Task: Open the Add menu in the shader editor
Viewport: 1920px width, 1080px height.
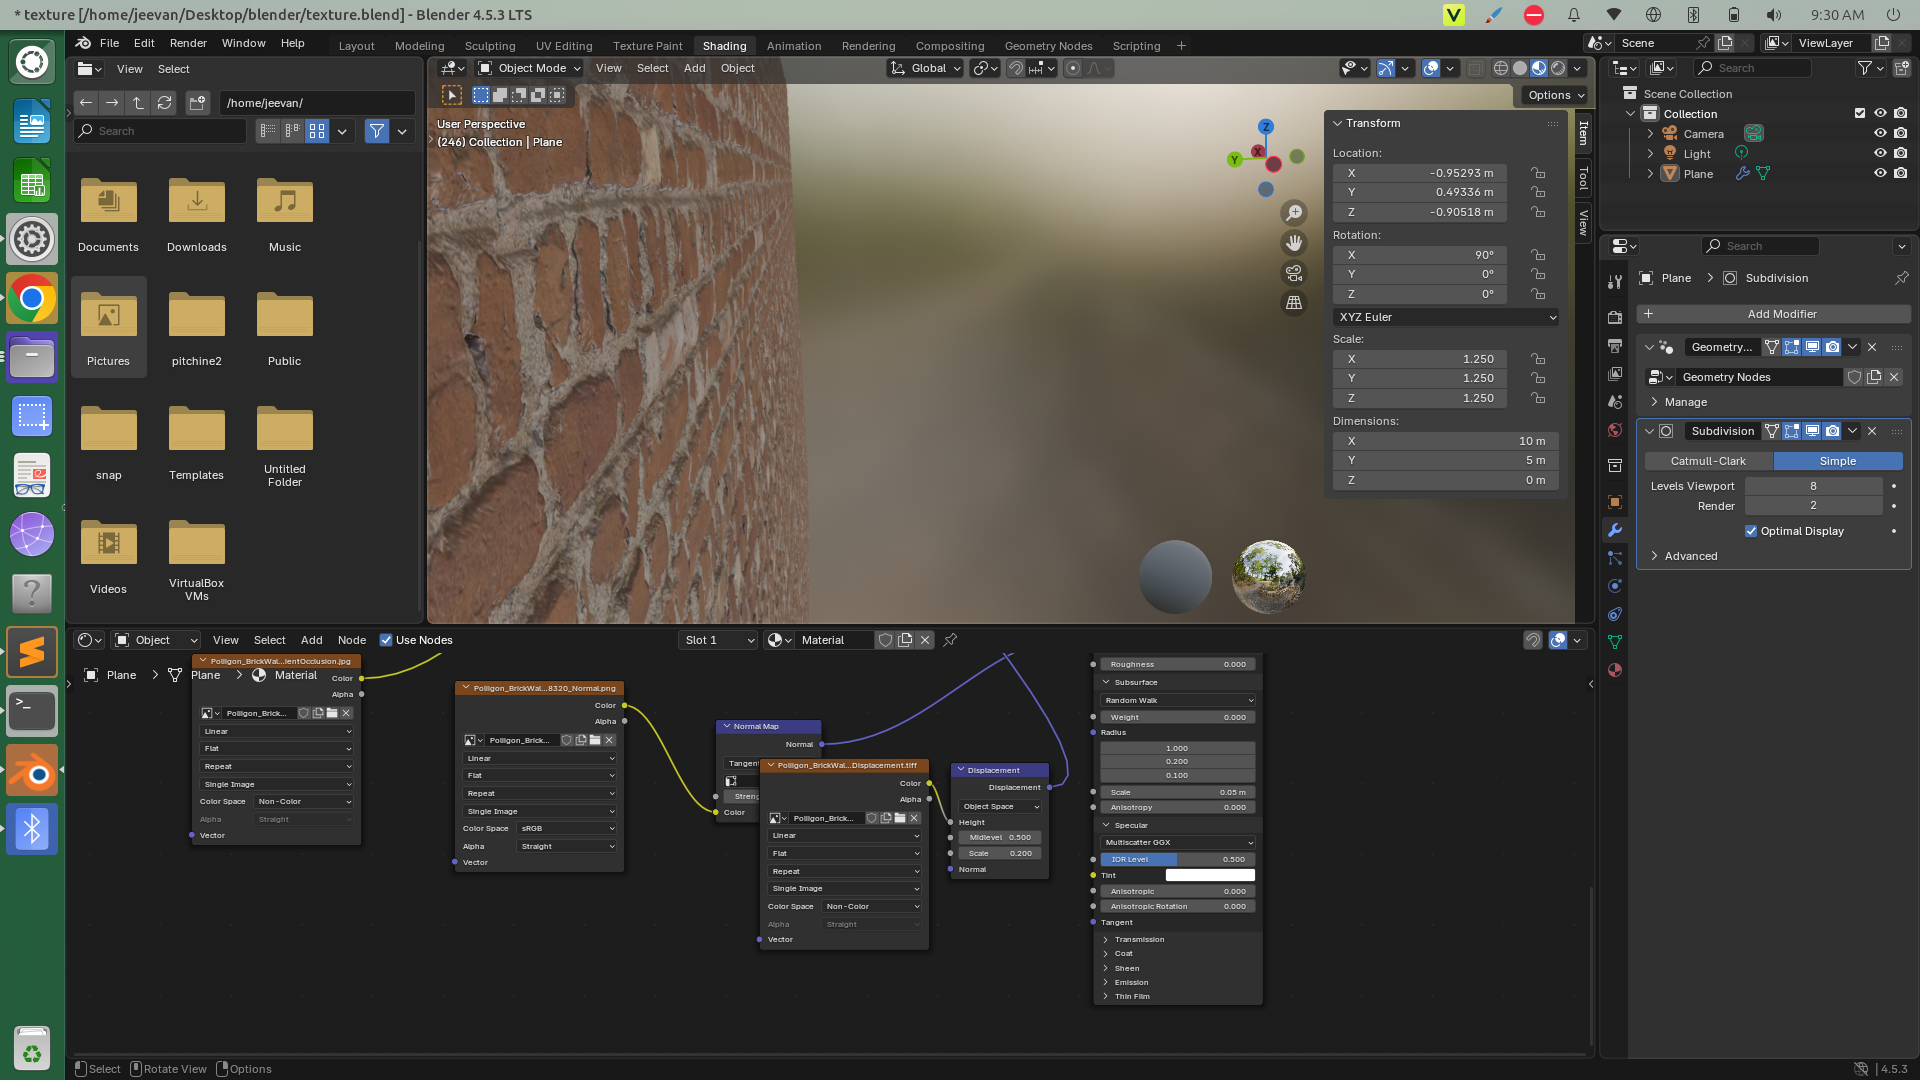Action: tap(311, 640)
